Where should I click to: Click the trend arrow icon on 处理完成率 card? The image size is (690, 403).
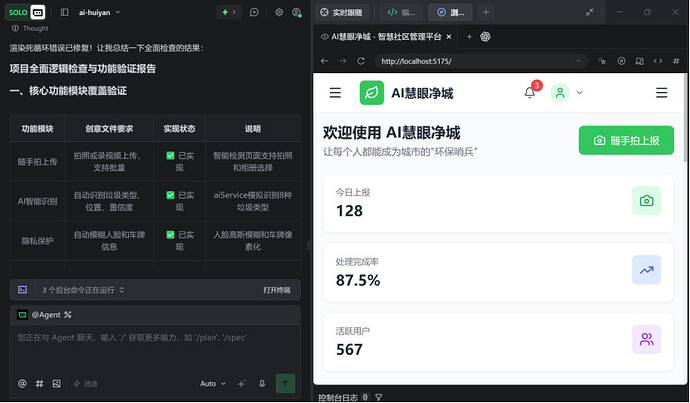click(646, 270)
